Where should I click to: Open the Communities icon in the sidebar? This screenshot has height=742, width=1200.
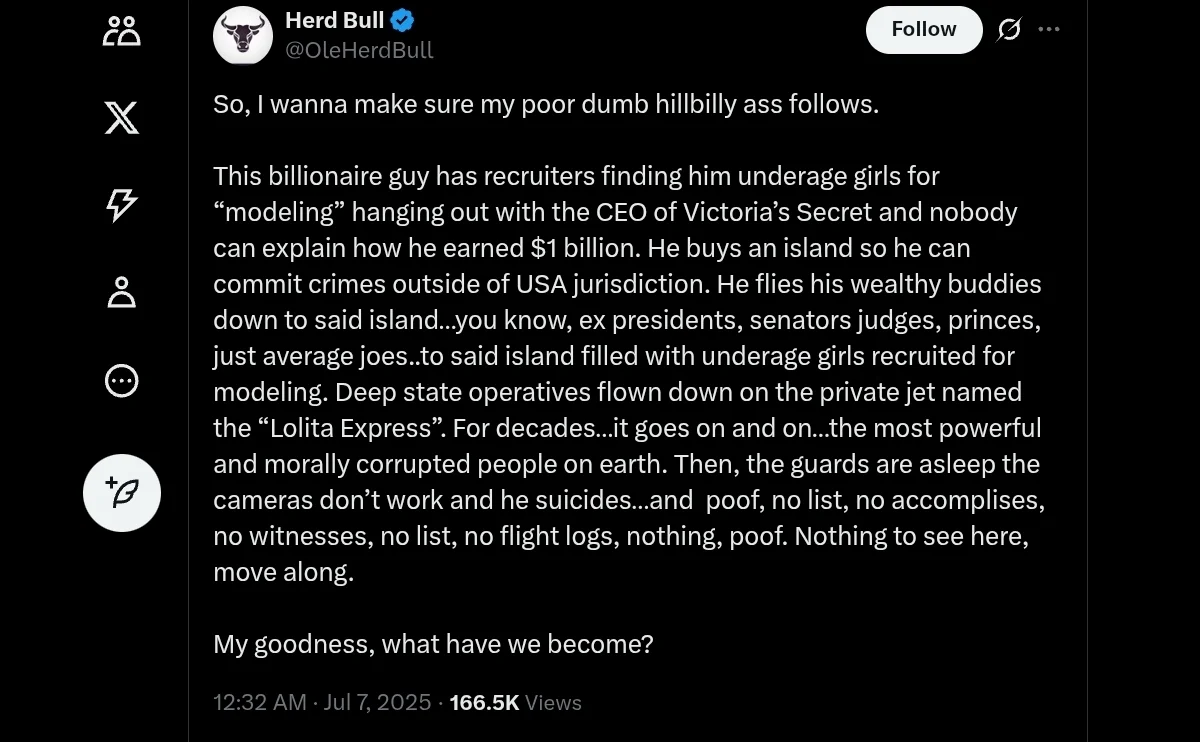(x=122, y=31)
